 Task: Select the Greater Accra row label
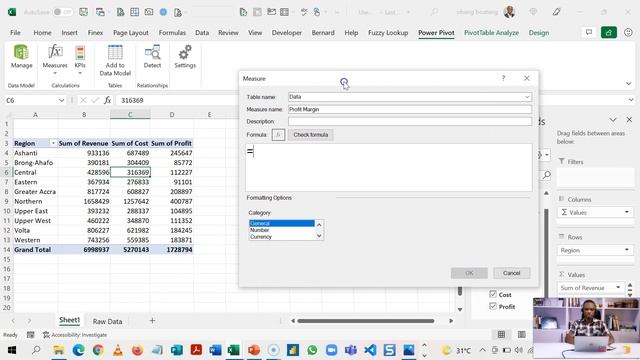35,191
